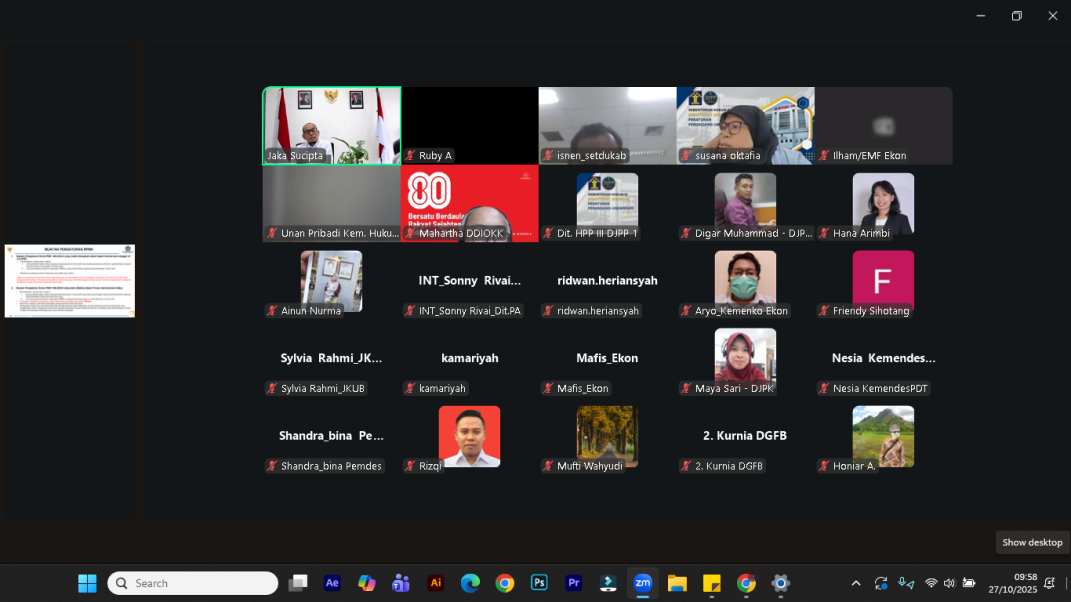Screen dimensions: 1071x602
Task: Launch Adobe Premiere Pro from taskbar
Action: coord(574,583)
